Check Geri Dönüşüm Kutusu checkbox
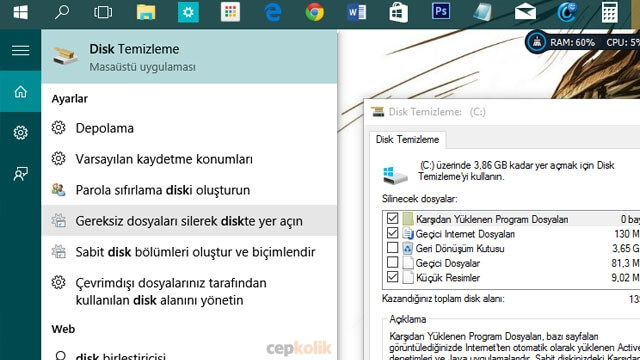 click(x=392, y=248)
